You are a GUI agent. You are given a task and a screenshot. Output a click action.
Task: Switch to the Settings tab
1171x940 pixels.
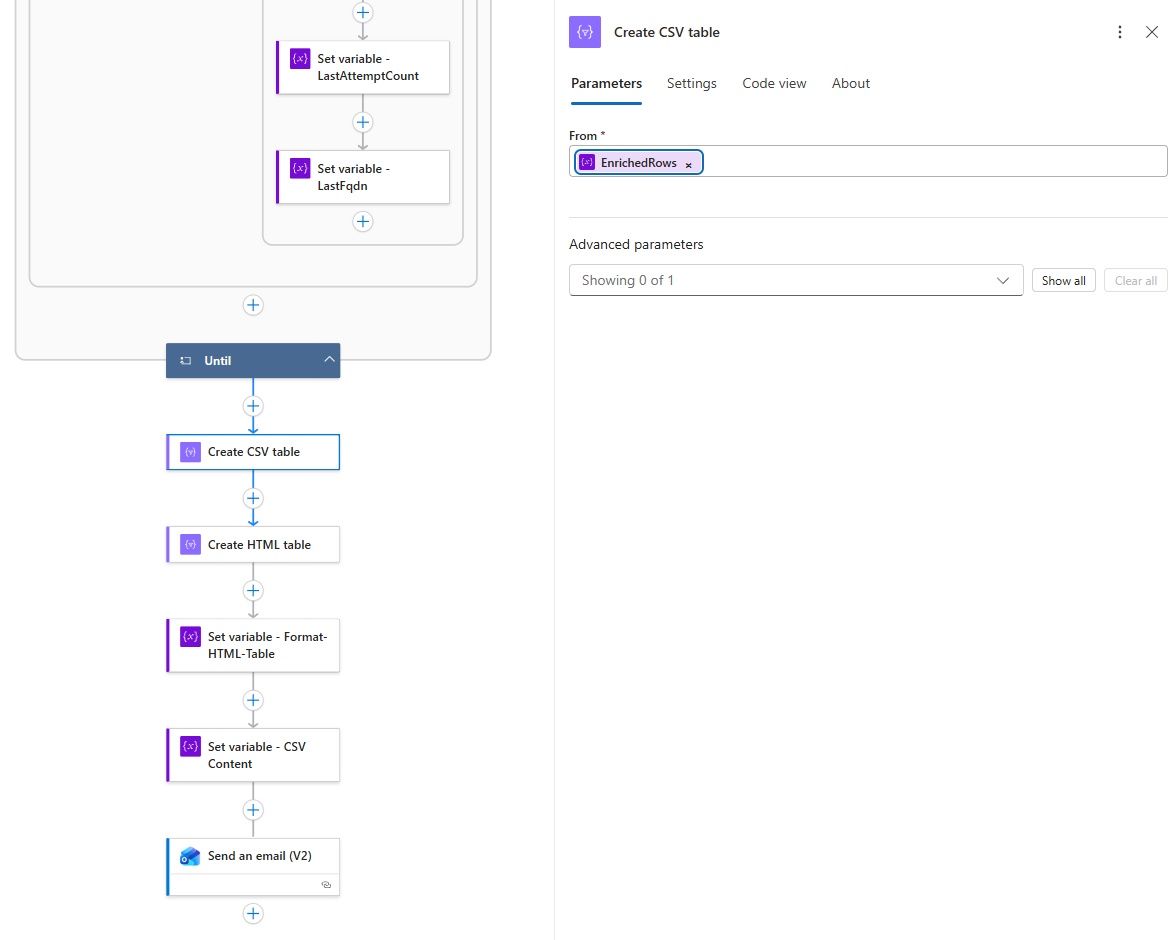pos(691,83)
